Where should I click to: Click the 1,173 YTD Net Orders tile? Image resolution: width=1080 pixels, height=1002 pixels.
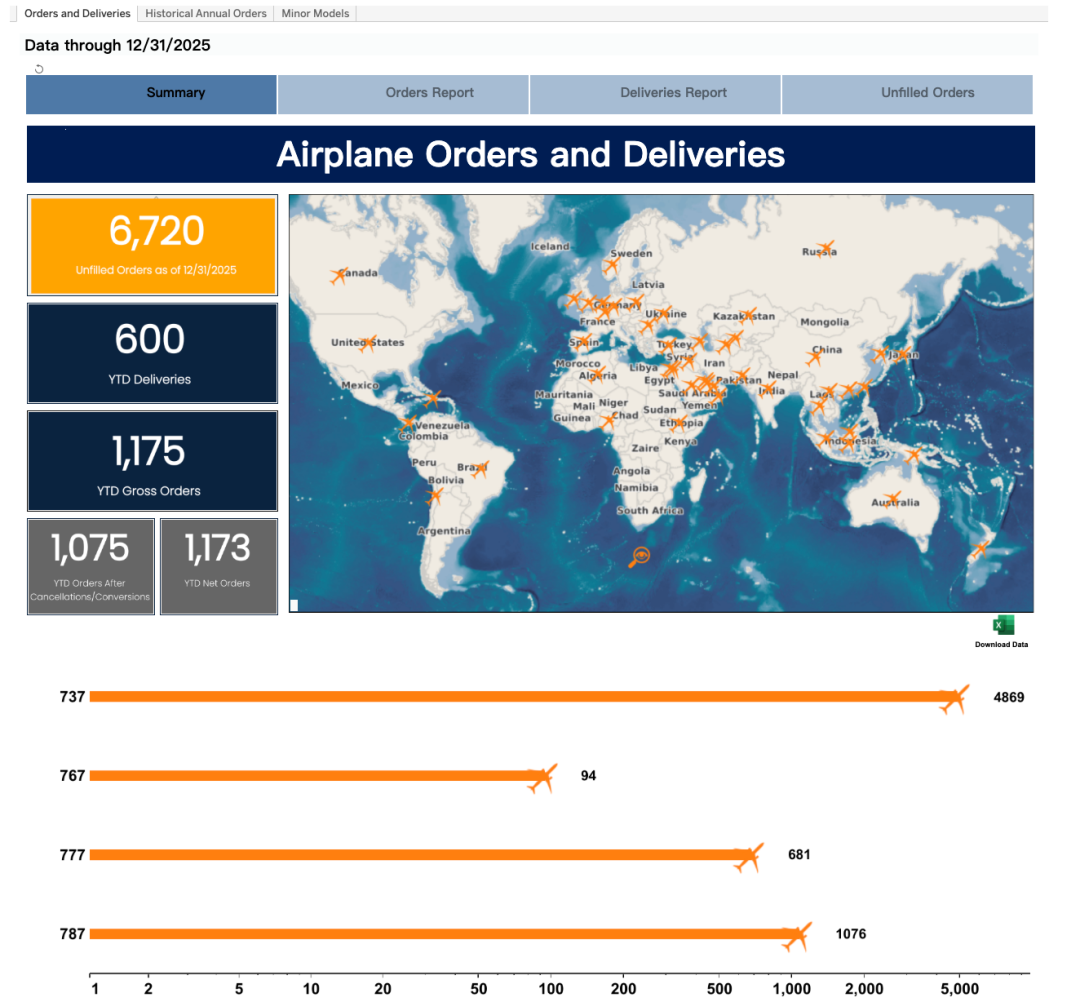pyautogui.click(x=217, y=565)
